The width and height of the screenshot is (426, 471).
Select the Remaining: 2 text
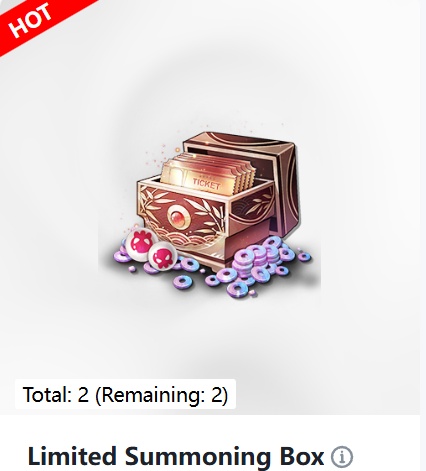162,394
